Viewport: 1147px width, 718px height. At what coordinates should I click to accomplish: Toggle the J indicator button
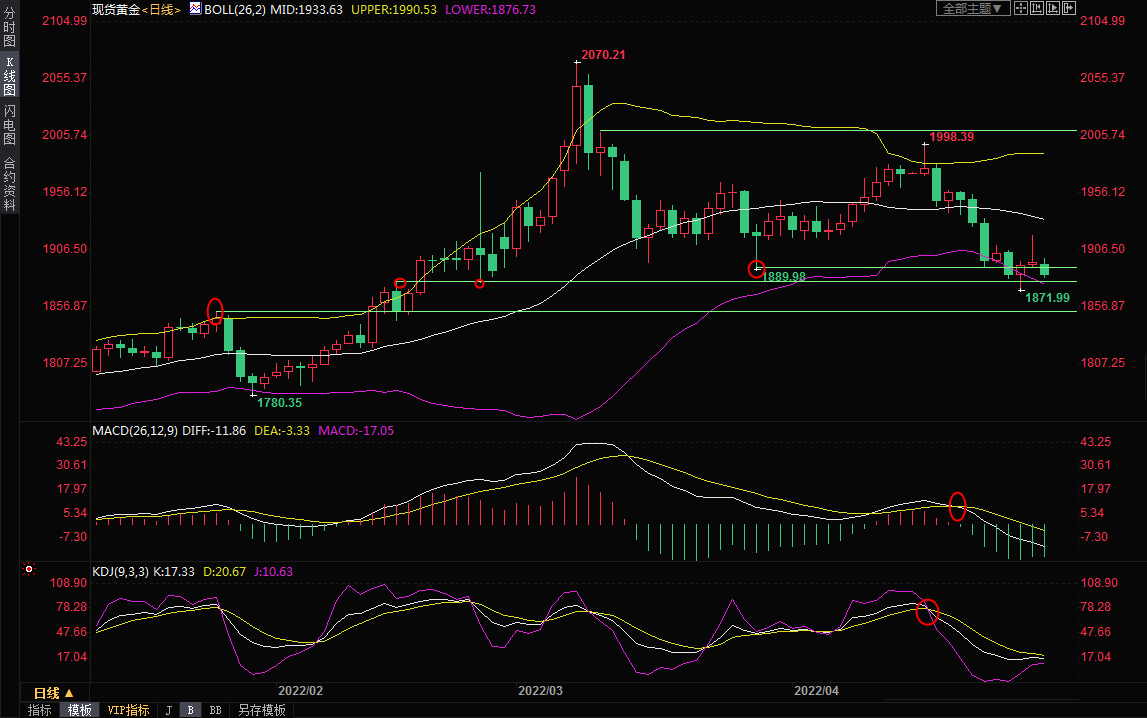click(x=168, y=710)
